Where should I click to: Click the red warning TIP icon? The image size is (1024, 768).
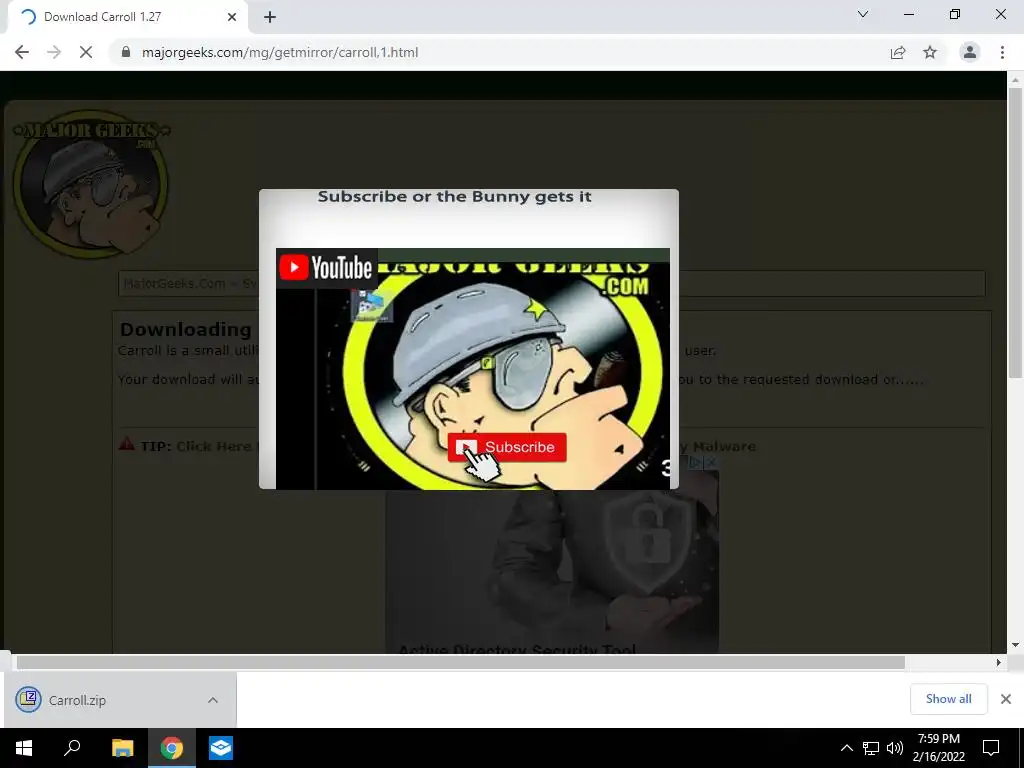pyautogui.click(x=127, y=444)
